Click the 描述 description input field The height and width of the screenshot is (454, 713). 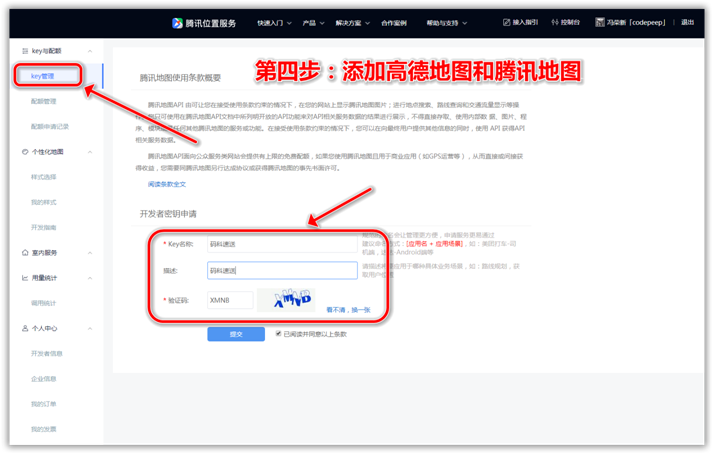(x=282, y=270)
